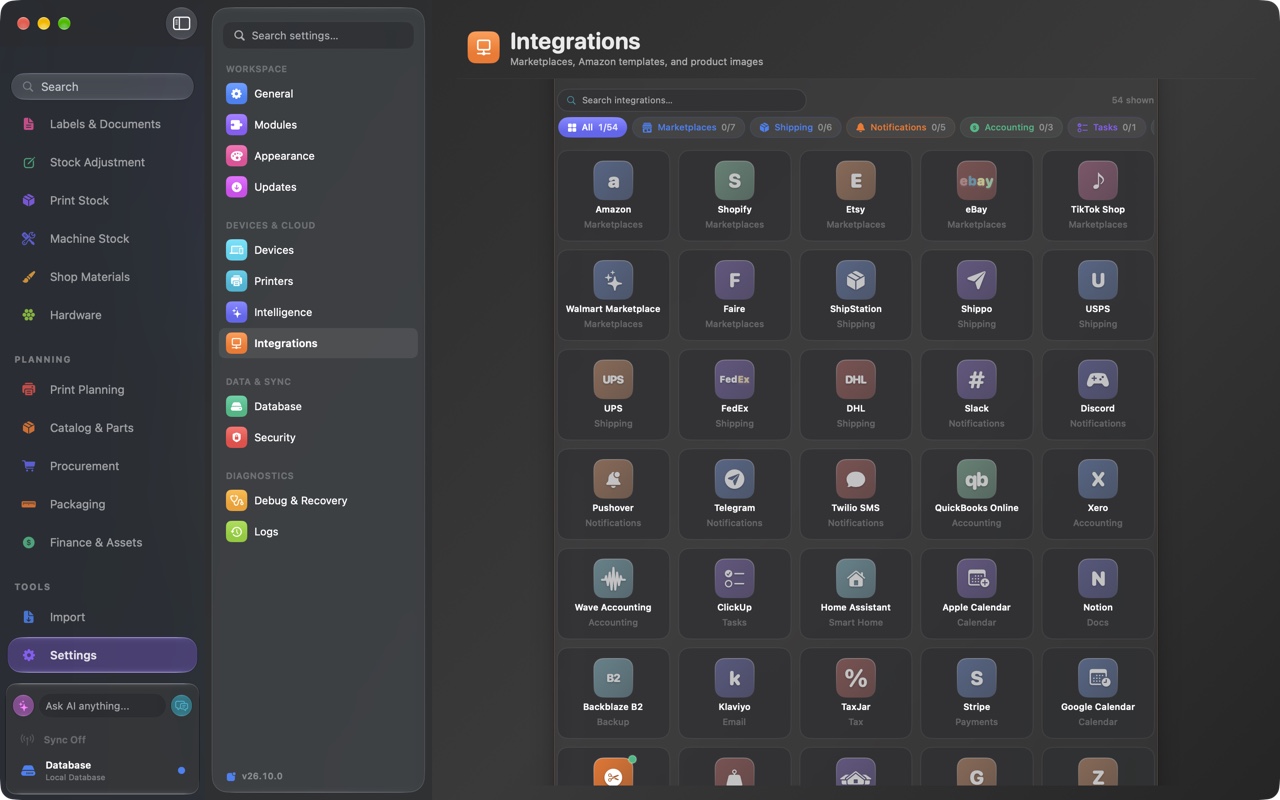Open the Amazon integration card
Image resolution: width=1280 pixels, height=800 pixels.
(x=613, y=196)
